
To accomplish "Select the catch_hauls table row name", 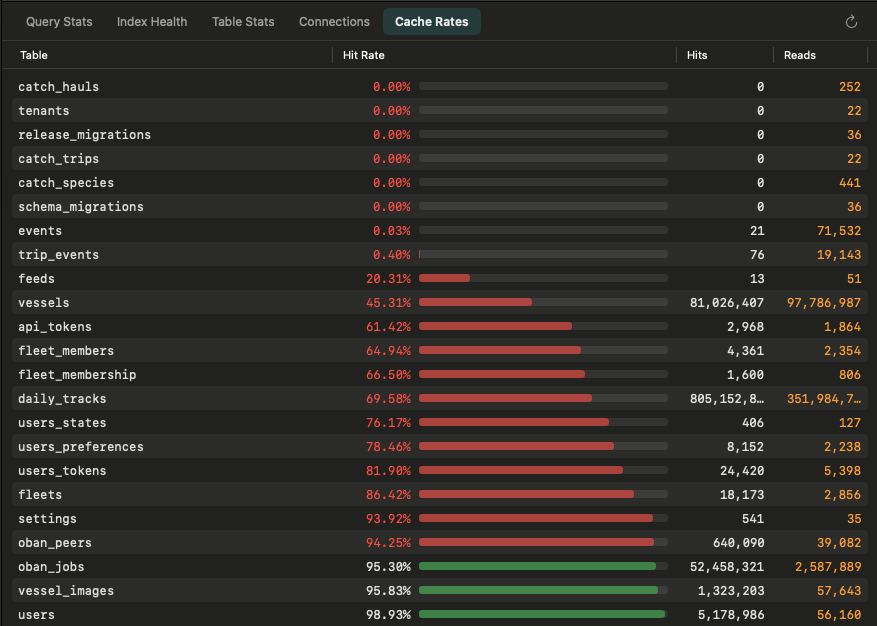I will point(59,87).
